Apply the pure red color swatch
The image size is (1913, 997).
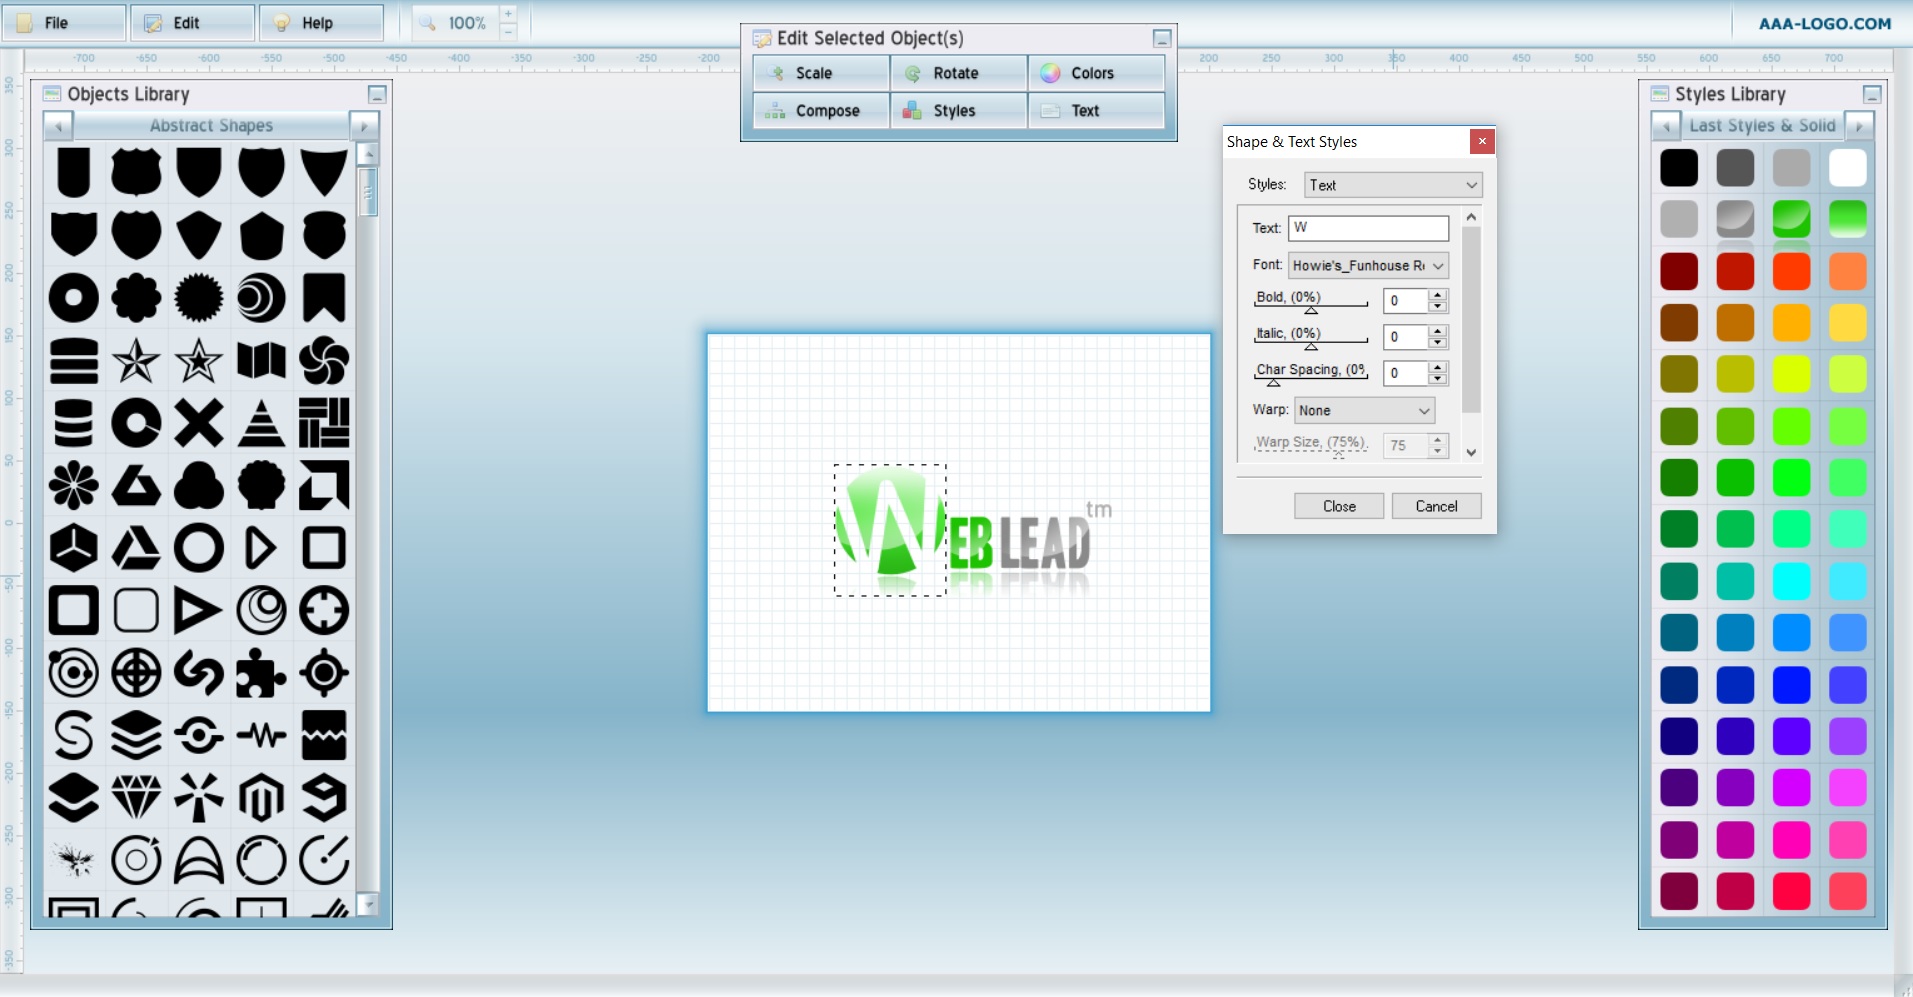pos(1791,891)
